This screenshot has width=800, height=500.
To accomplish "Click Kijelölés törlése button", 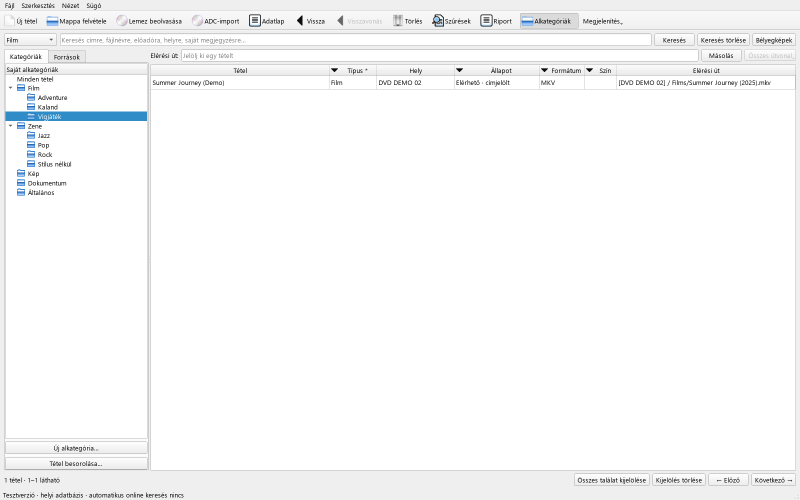I will 679,480.
